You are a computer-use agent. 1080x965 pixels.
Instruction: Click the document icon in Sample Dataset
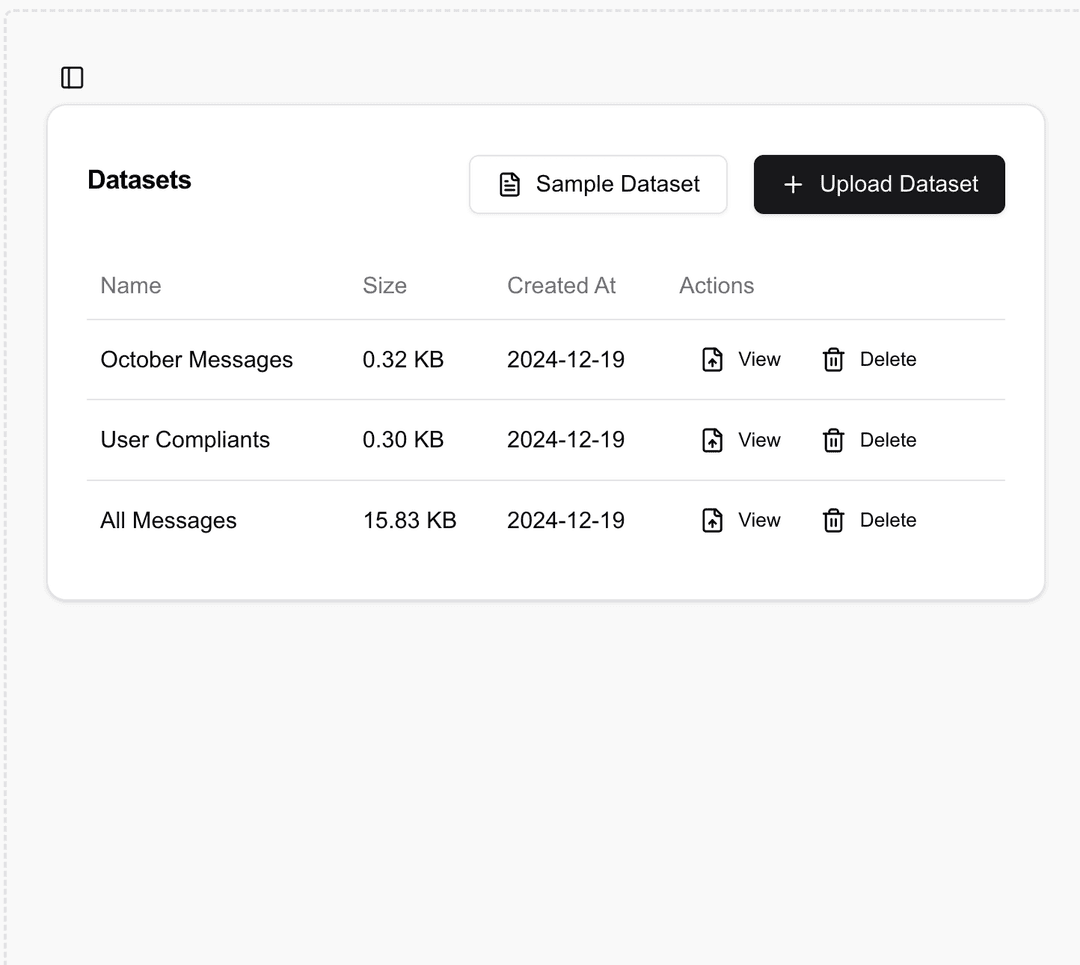[x=510, y=185]
